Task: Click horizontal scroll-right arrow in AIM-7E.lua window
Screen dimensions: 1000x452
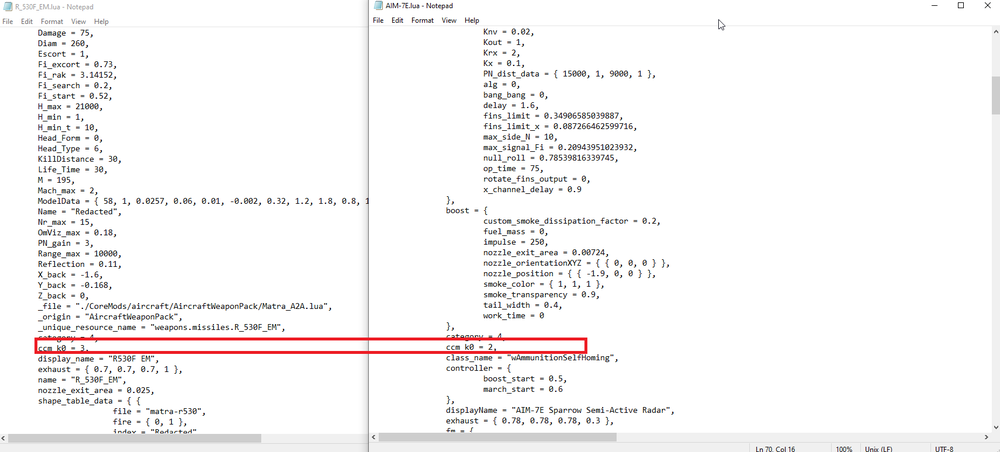Action: point(985,437)
